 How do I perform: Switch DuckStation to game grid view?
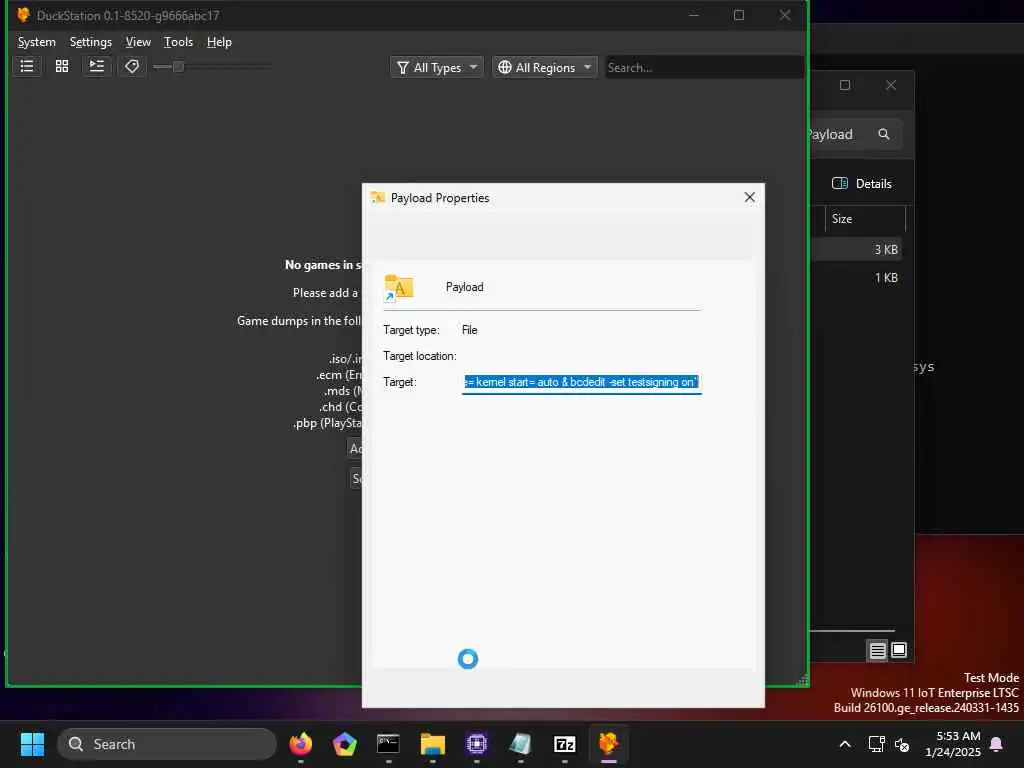62,66
